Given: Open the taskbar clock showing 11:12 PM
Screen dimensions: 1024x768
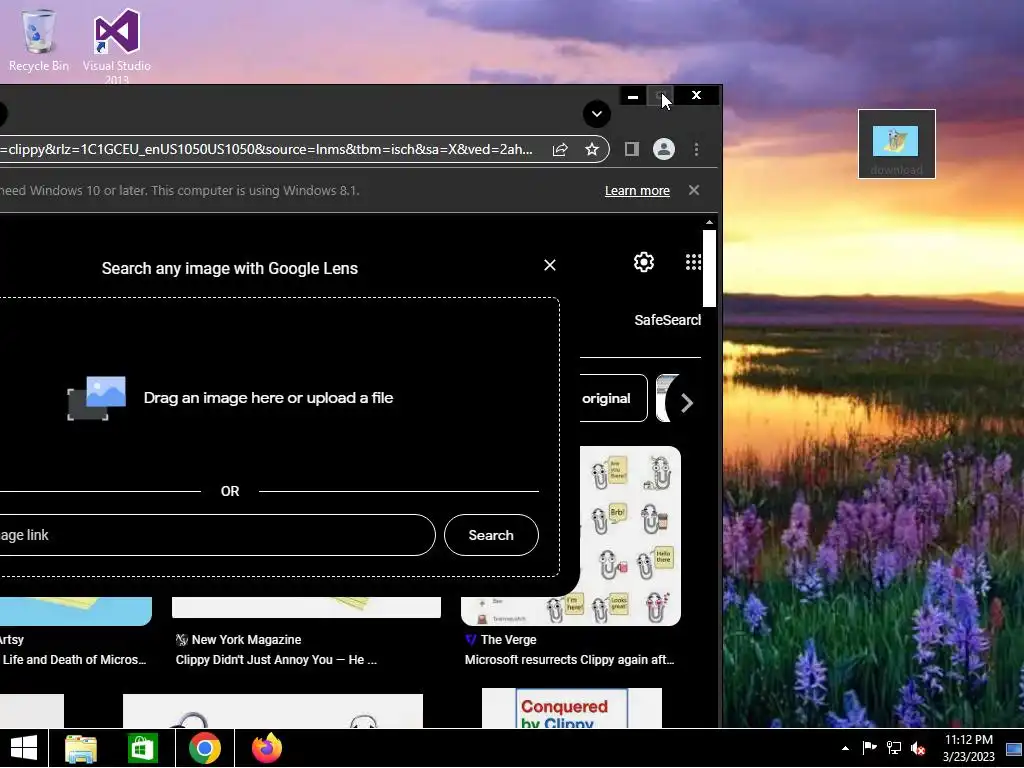Looking at the screenshot, I should [968, 748].
